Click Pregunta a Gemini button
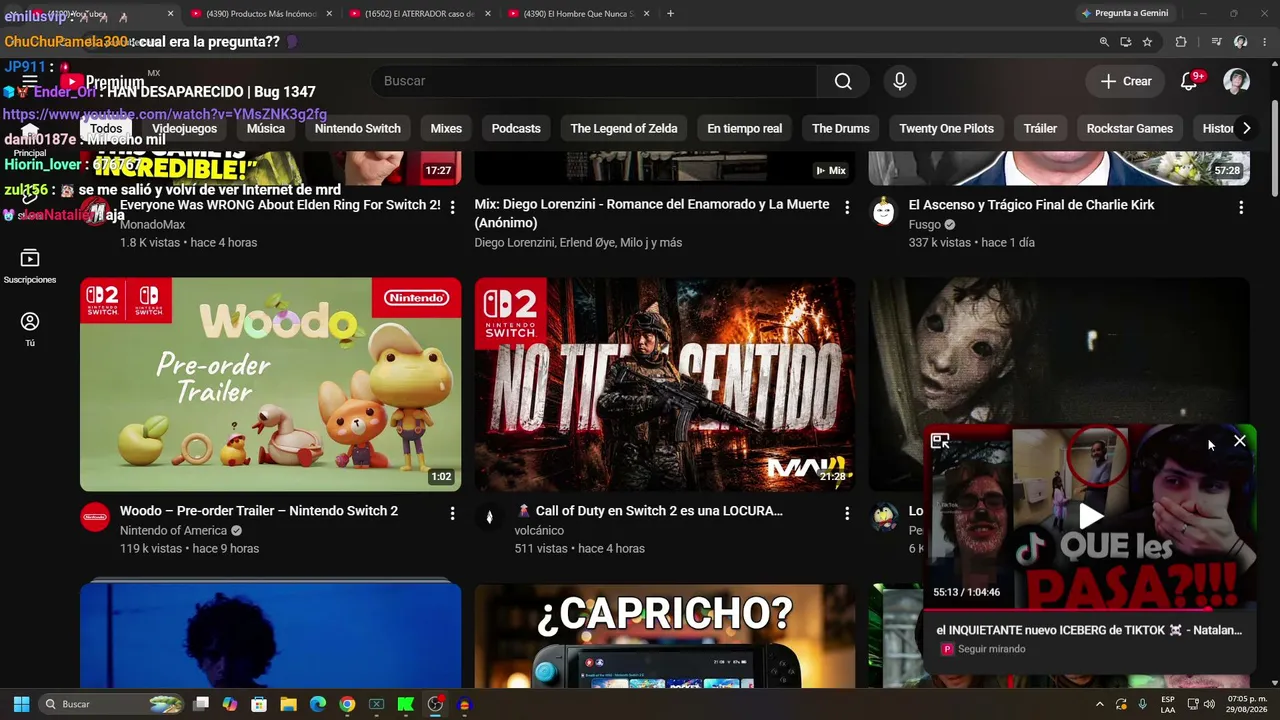The height and width of the screenshot is (720, 1280). (1124, 13)
